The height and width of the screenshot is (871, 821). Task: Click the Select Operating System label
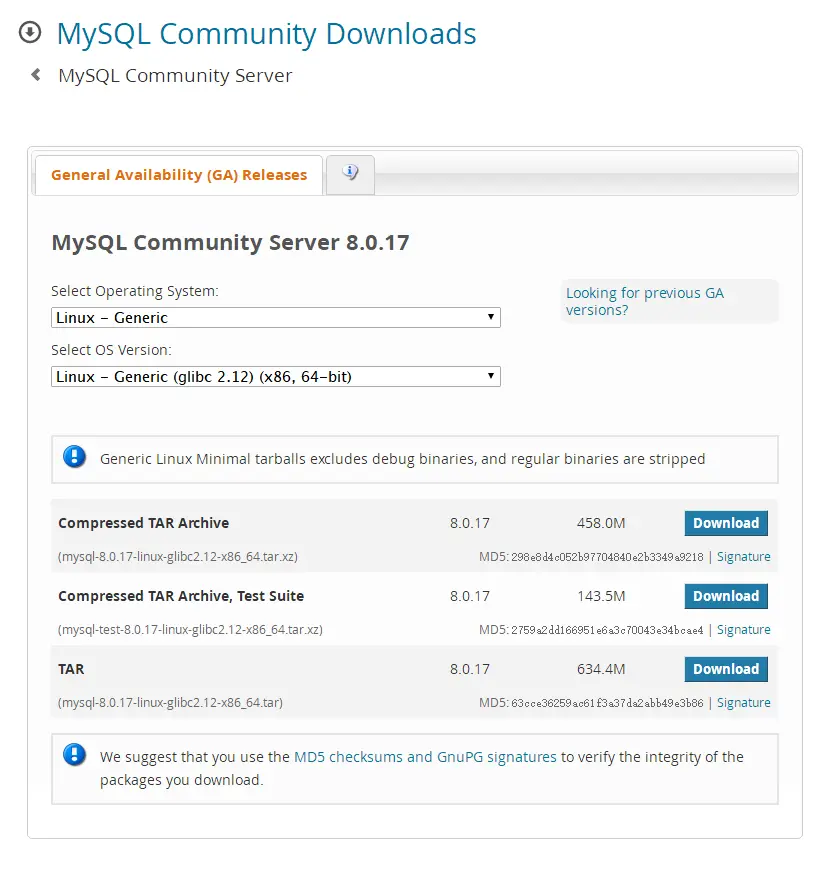click(x=135, y=291)
